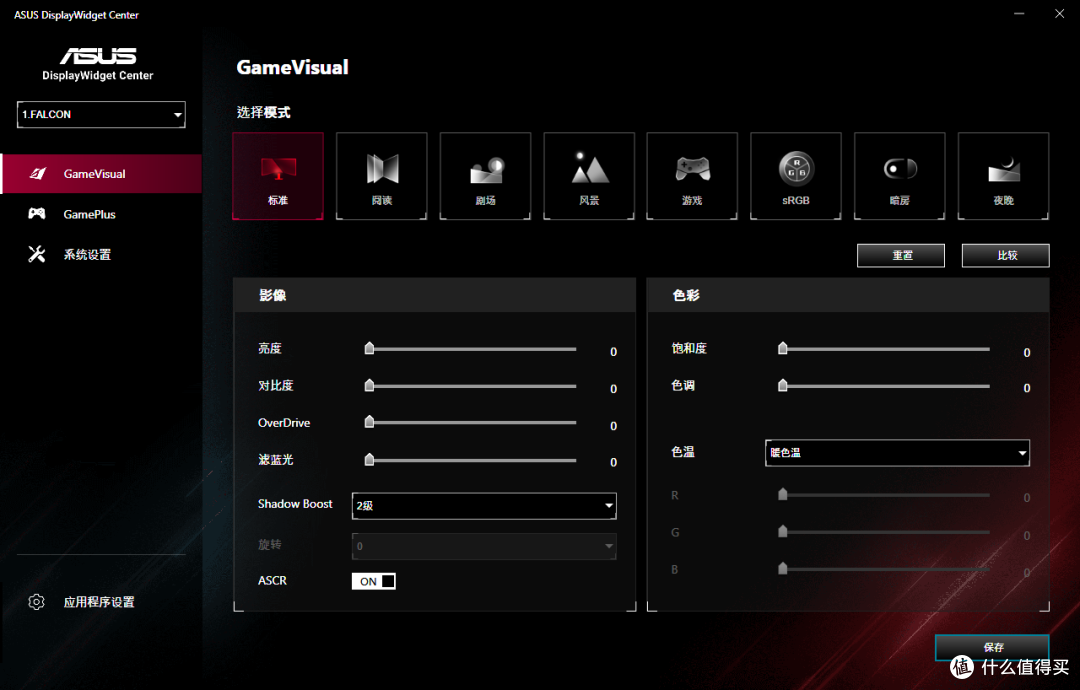Click the 选择模式 label
Viewport: 1080px width, 690px height.
tap(263, 112)
